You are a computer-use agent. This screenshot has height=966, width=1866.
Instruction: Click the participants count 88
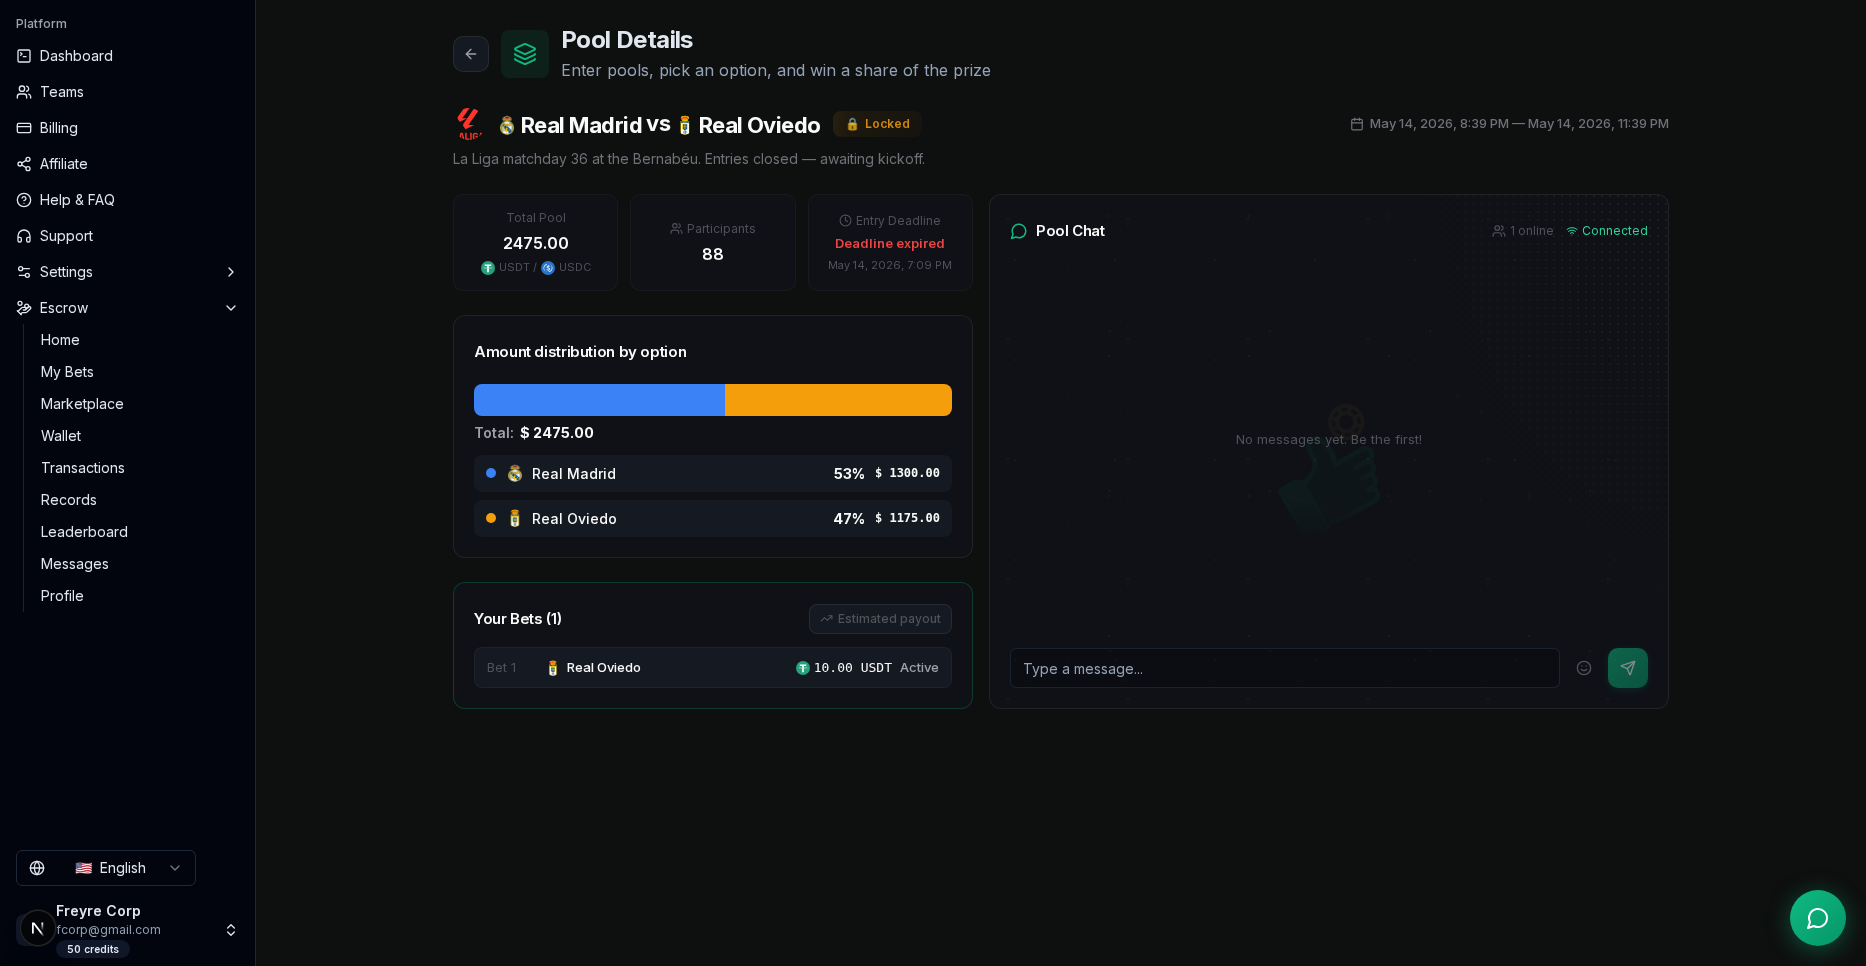(x=713, y=254)
